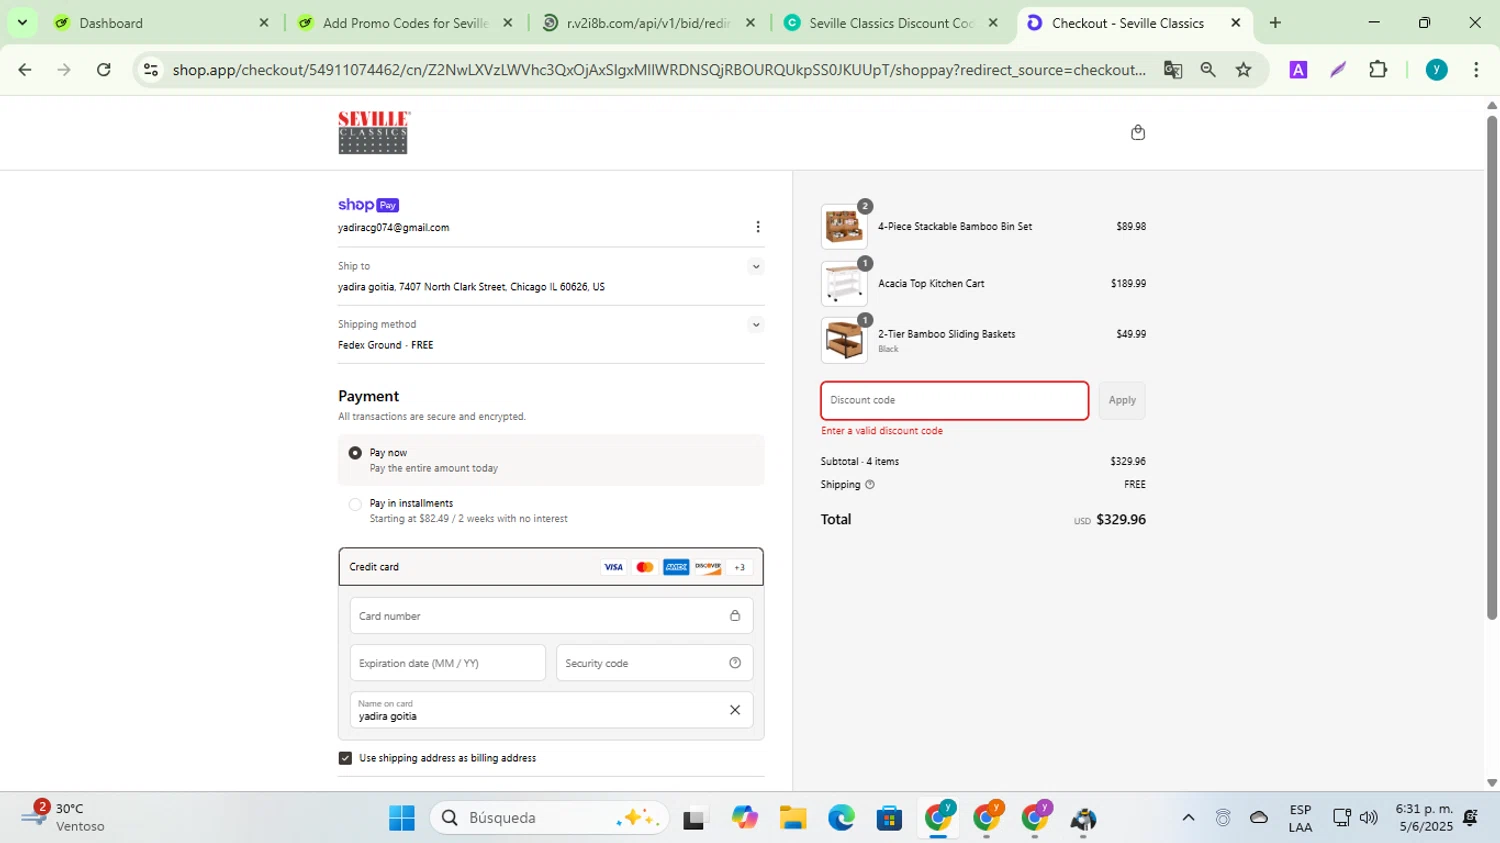Switch to the Dashboard tab
The width and height of the screenshot is (1500, 843).
(160, 22)
